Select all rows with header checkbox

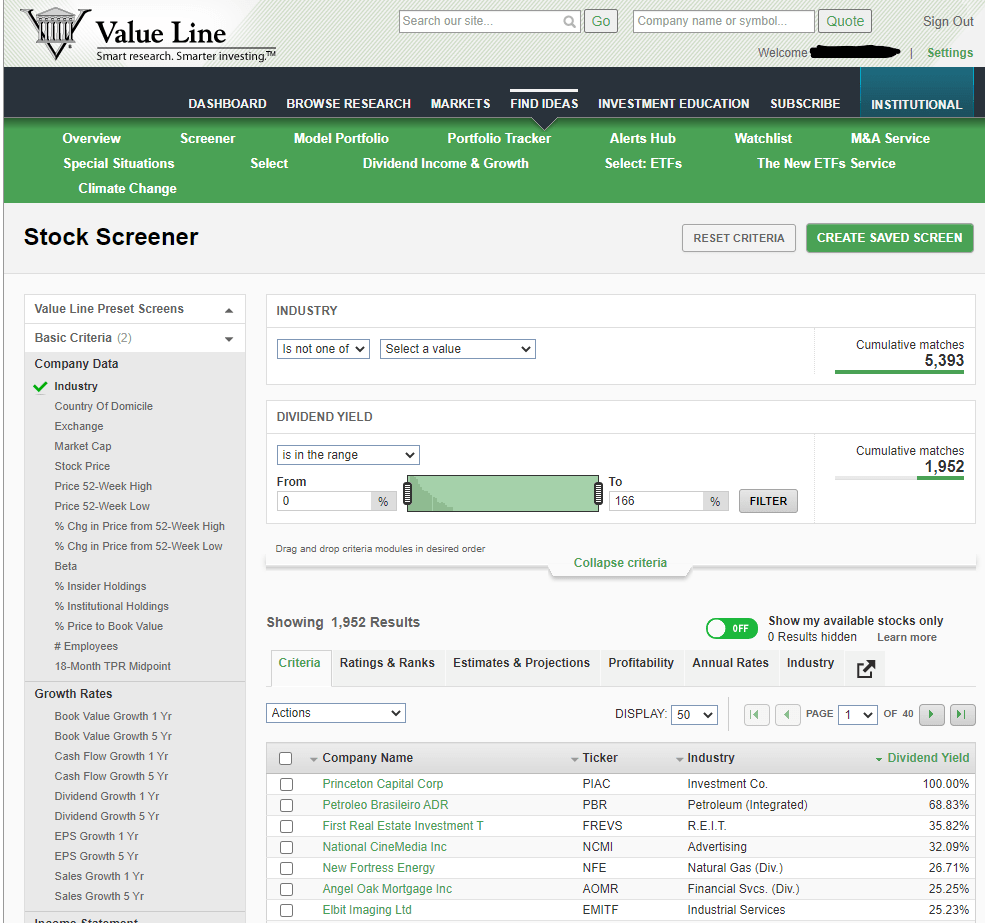click(x=286, y=758)
